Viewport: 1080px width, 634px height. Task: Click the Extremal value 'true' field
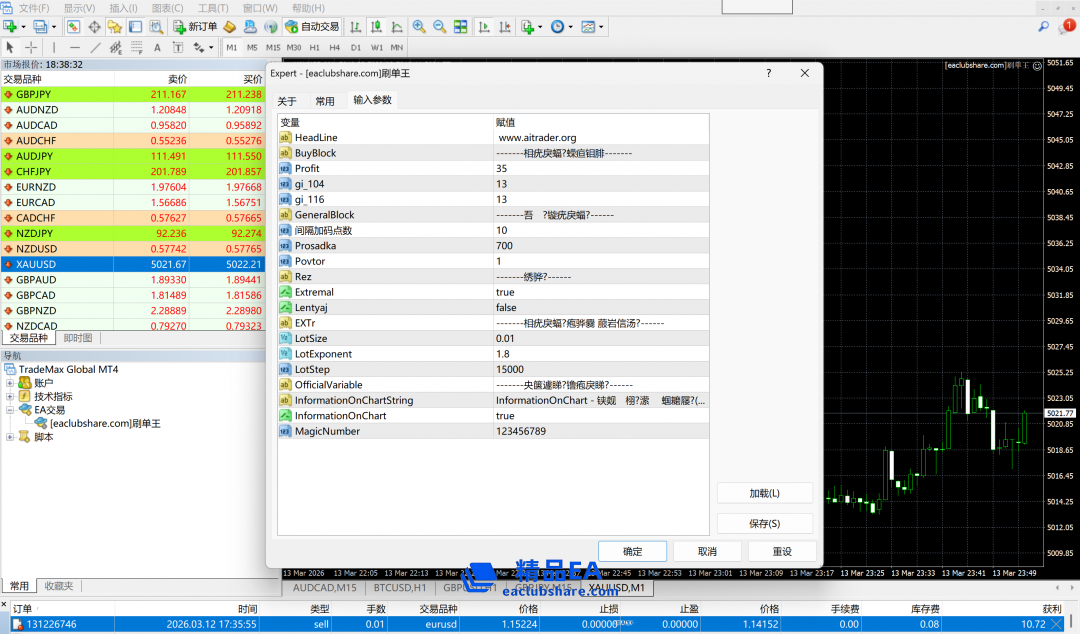click(x=600, y=292)
